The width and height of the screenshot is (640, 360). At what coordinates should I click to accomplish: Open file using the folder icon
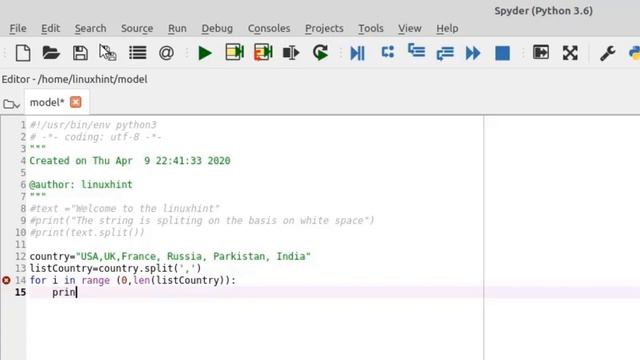click(x=51, y=53)
